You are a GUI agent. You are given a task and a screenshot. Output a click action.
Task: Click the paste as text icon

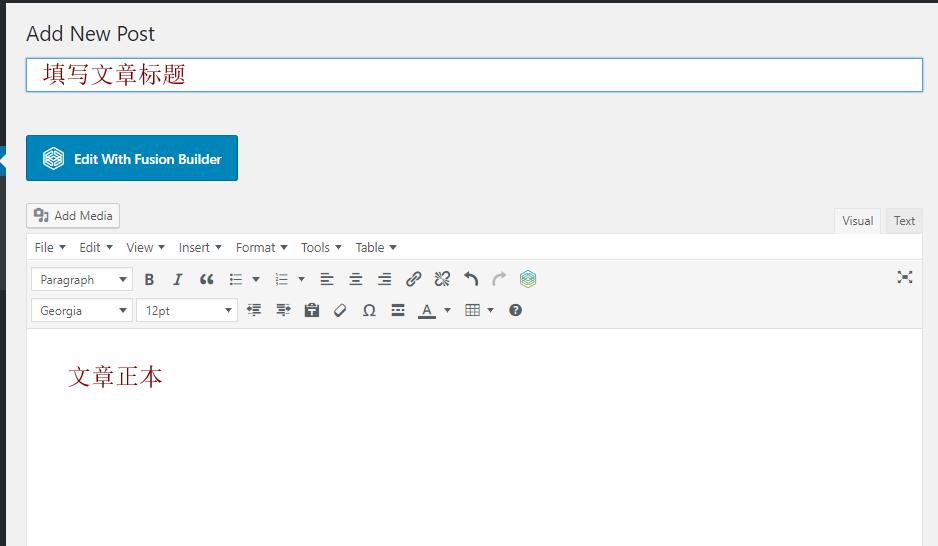[312, 310]
